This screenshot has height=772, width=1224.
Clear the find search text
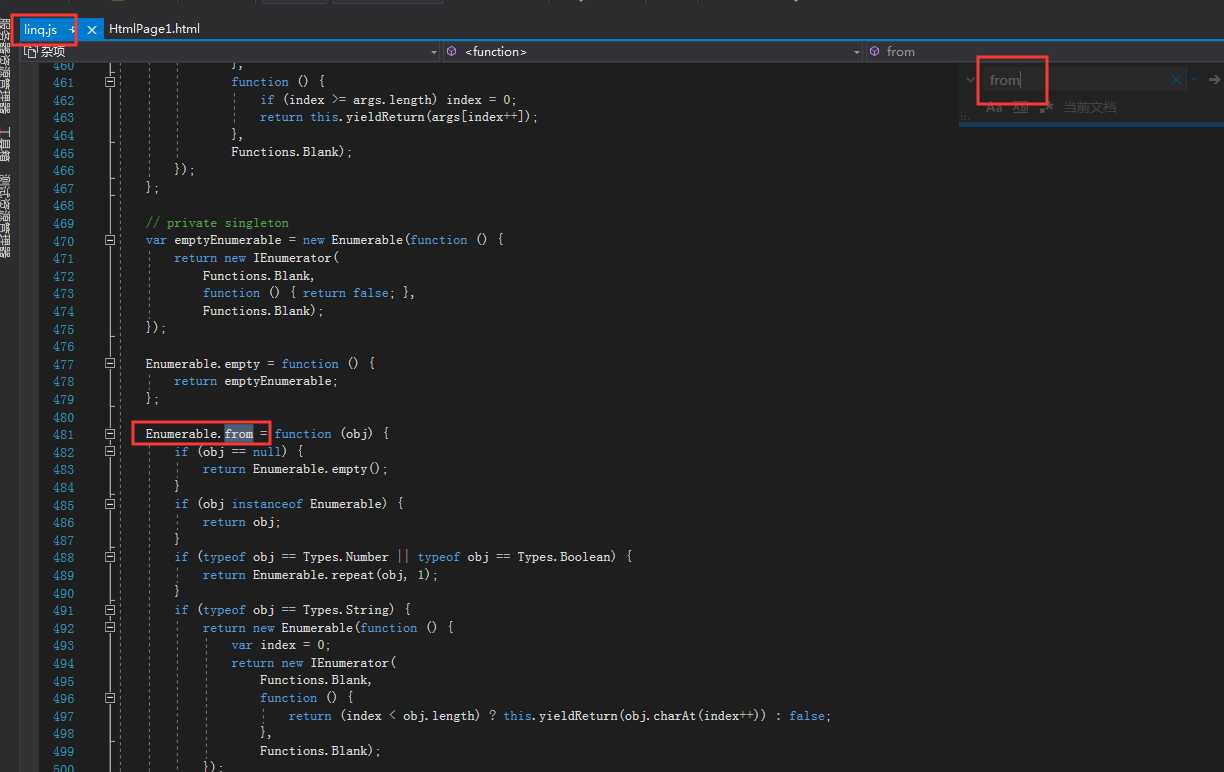[x=1177, y=80]
